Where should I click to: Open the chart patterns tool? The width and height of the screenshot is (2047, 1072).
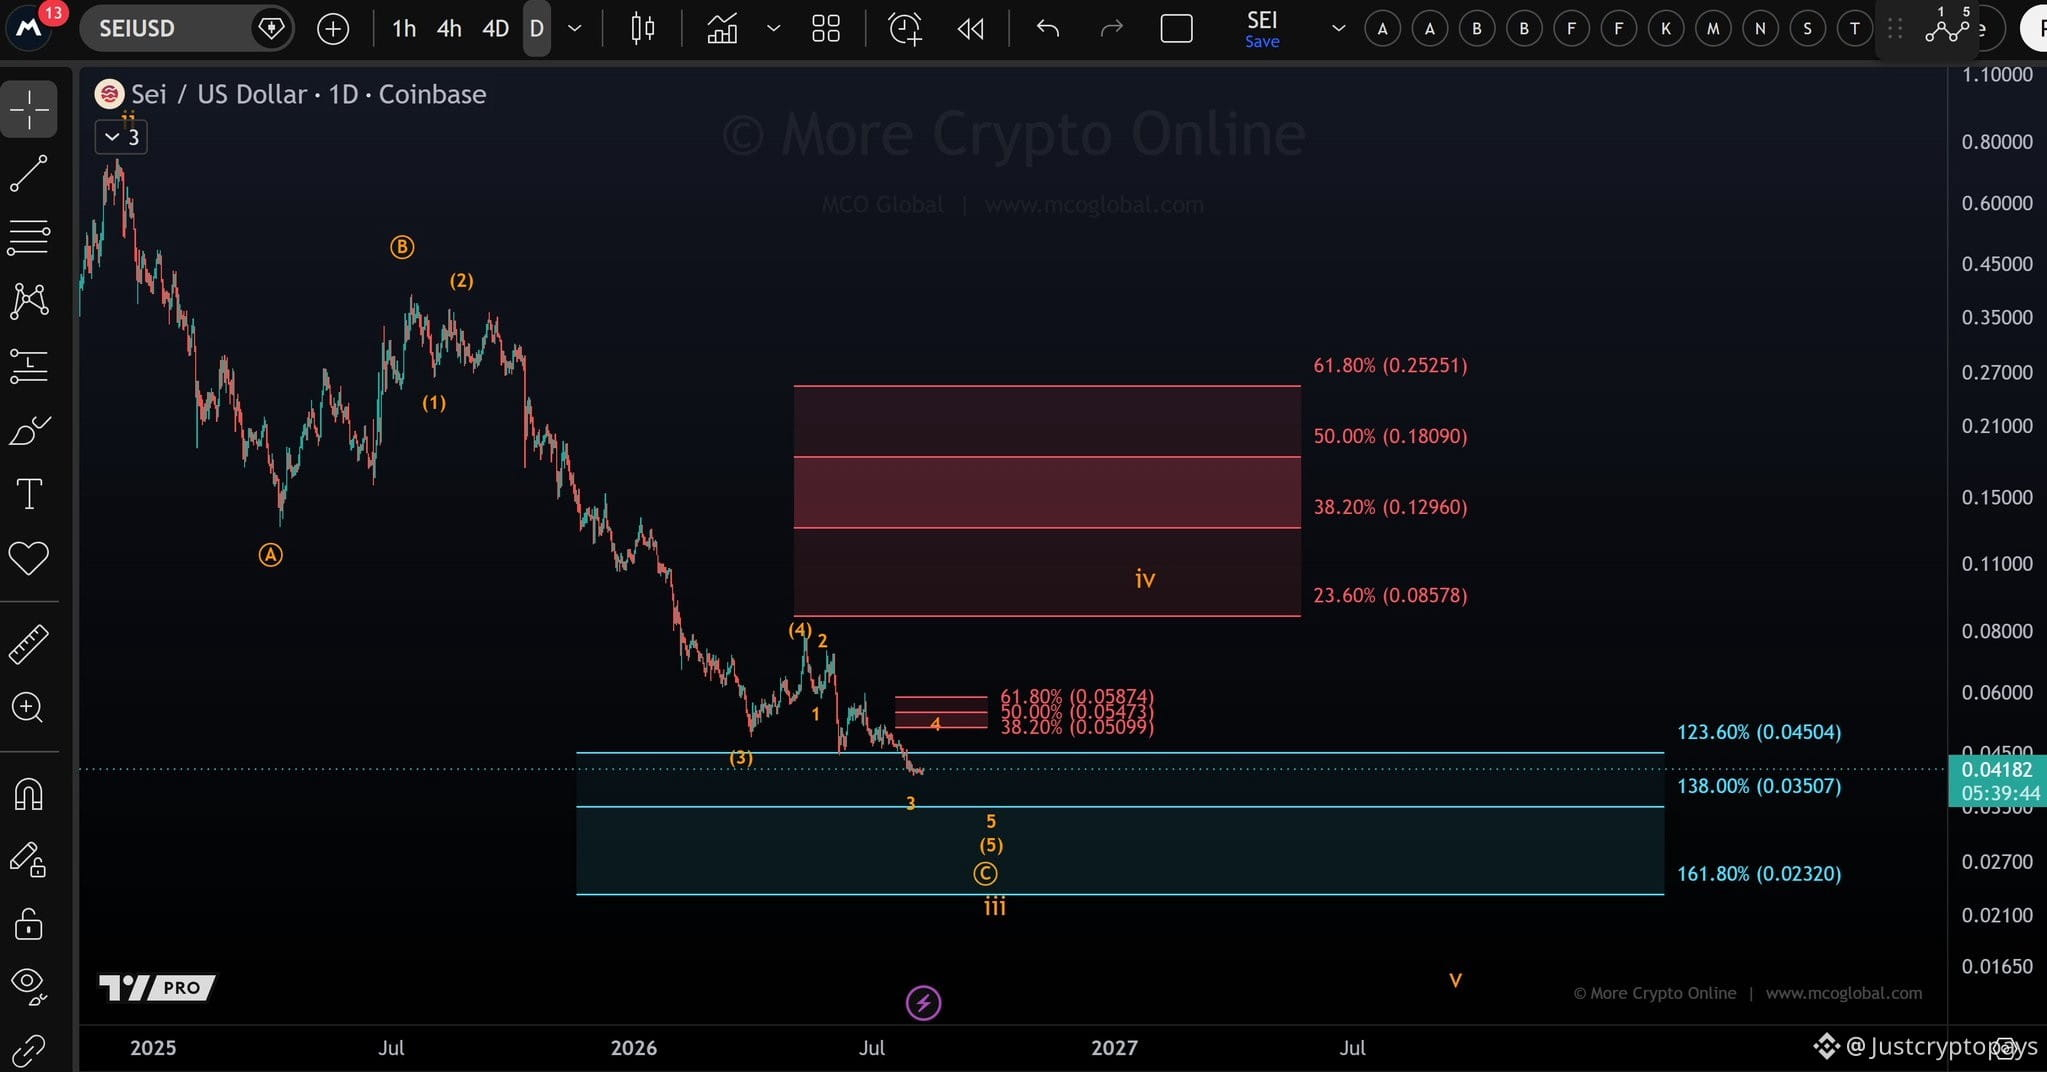coord(29,301)
